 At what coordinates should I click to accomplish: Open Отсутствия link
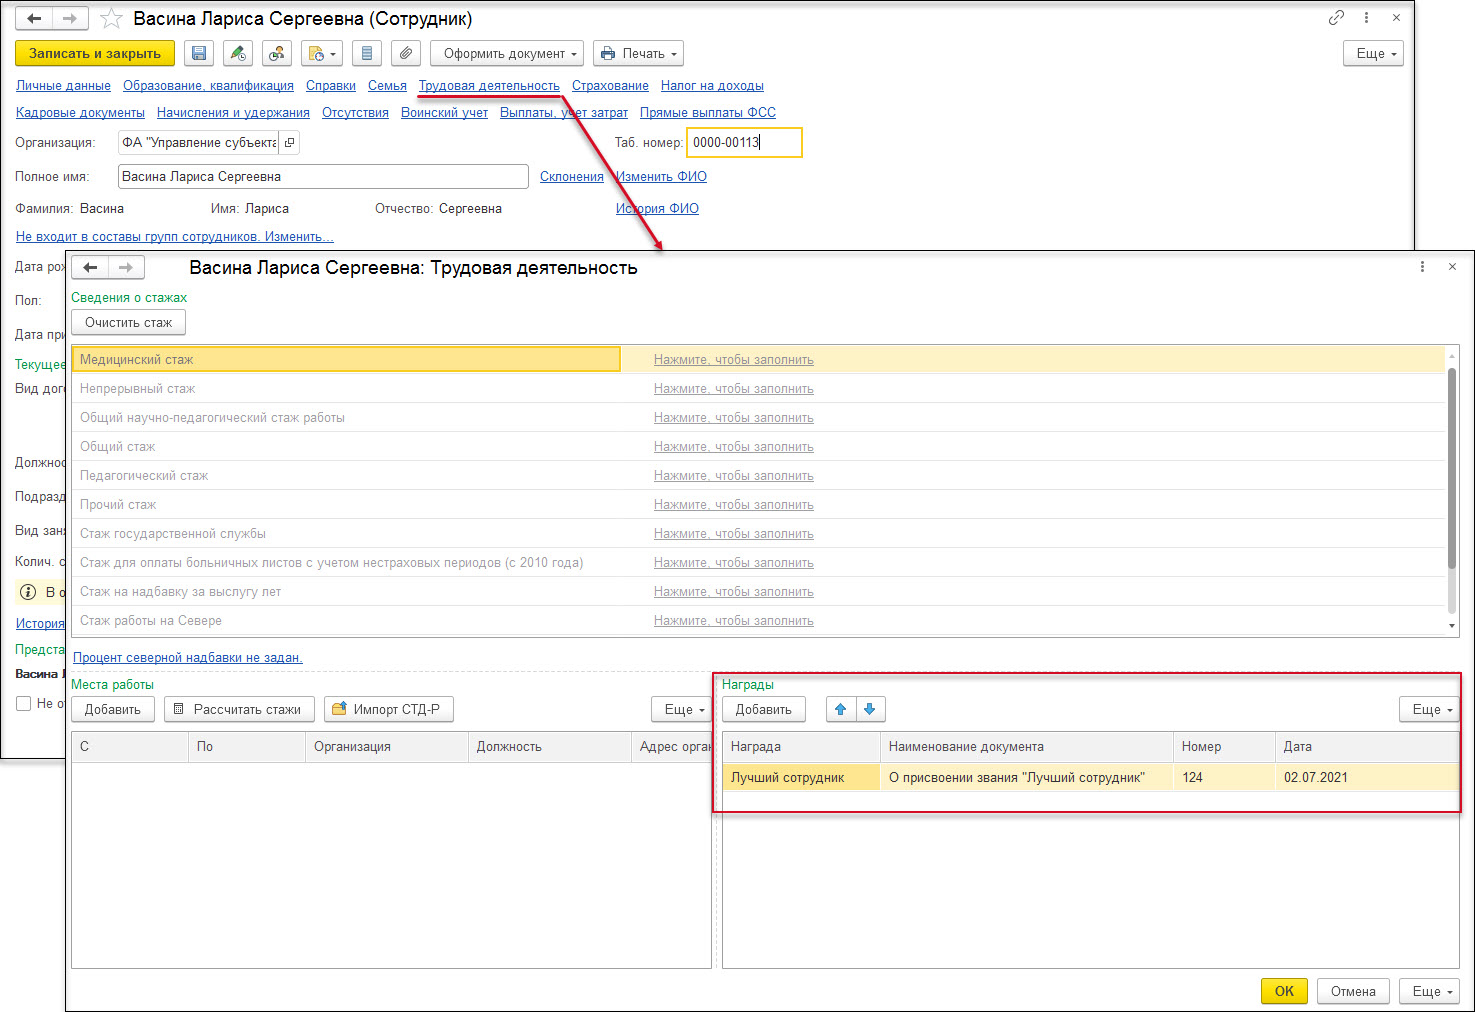pyautogui.click(x=355, y=113)
